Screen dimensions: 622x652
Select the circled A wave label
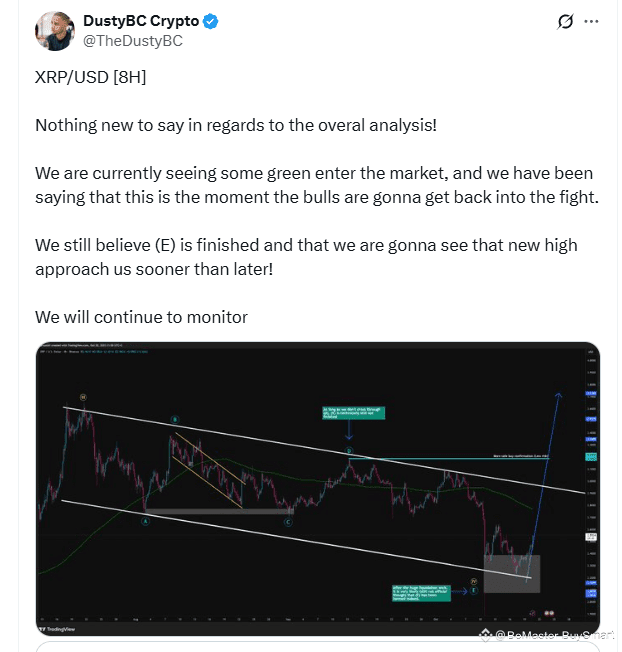coord(145,521)
